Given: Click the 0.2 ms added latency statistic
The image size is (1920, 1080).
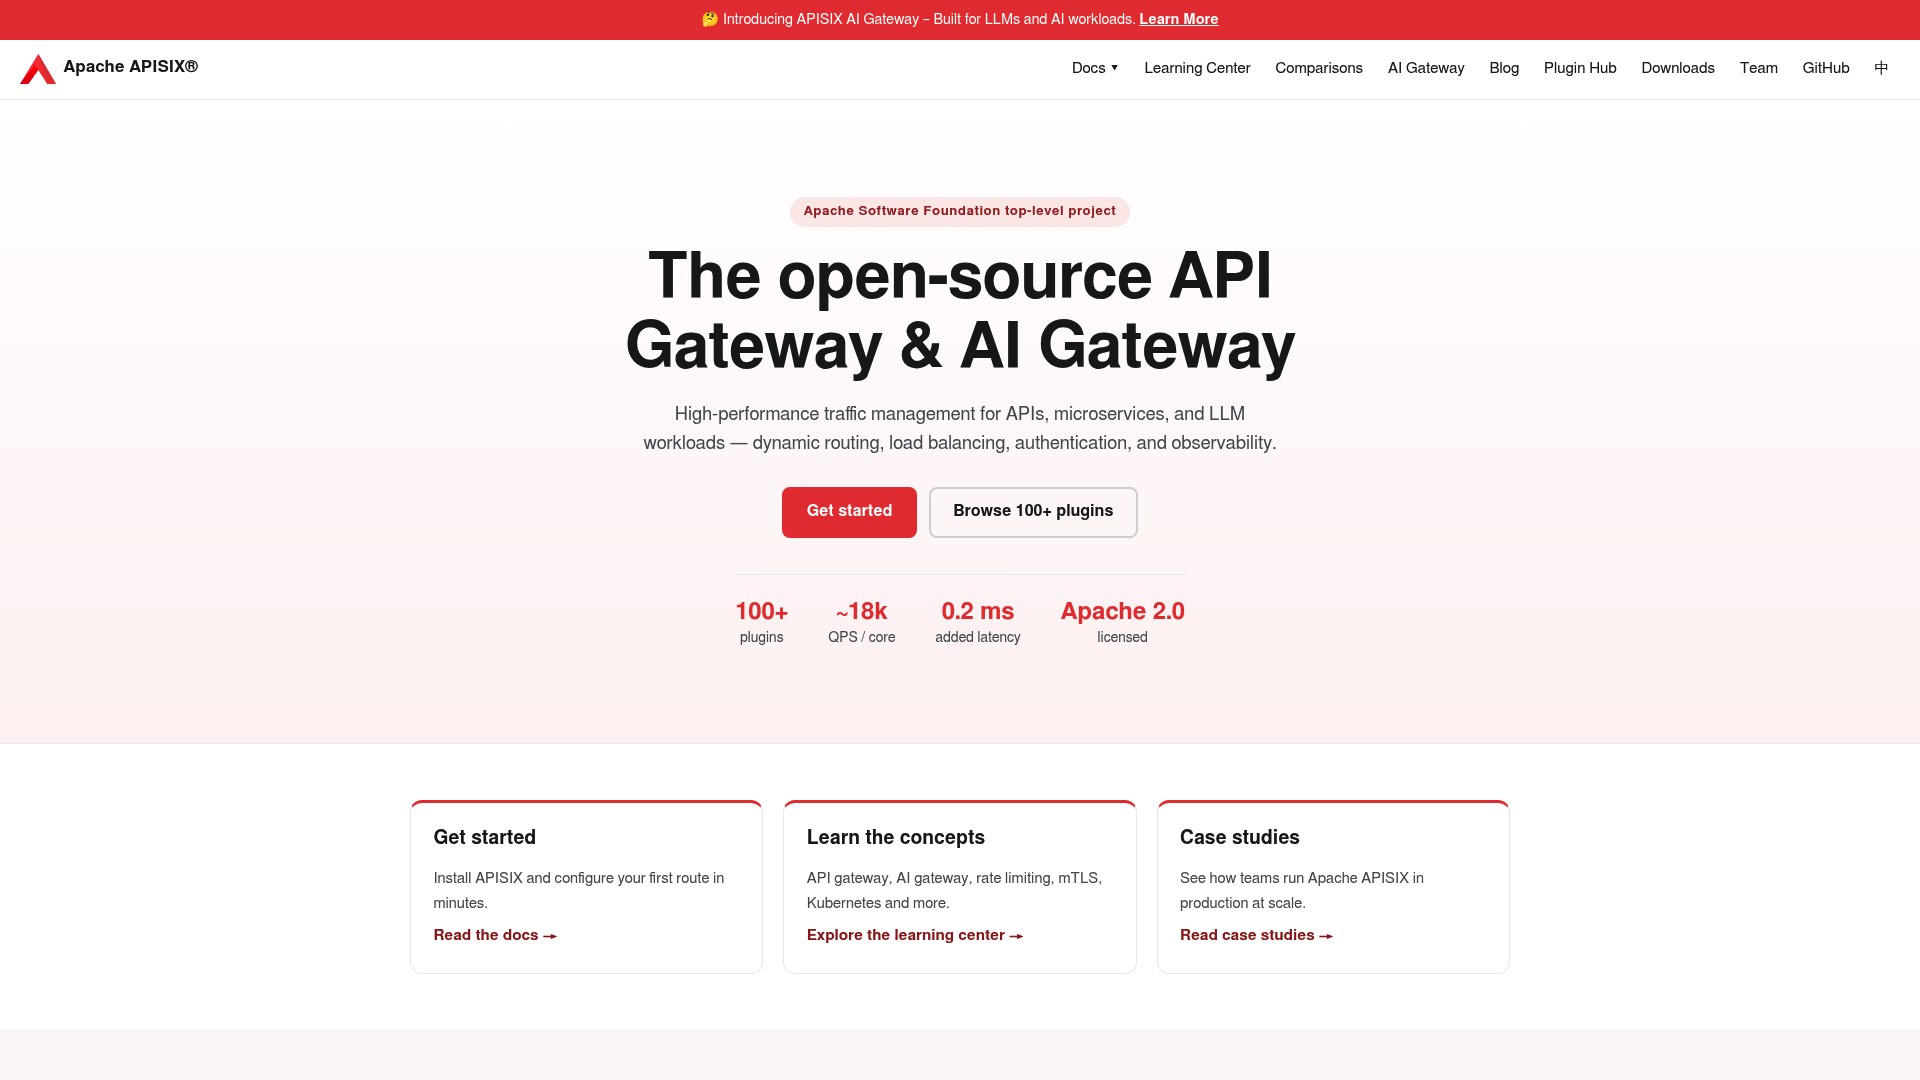Looking at the screenshot, I should 978,622.
